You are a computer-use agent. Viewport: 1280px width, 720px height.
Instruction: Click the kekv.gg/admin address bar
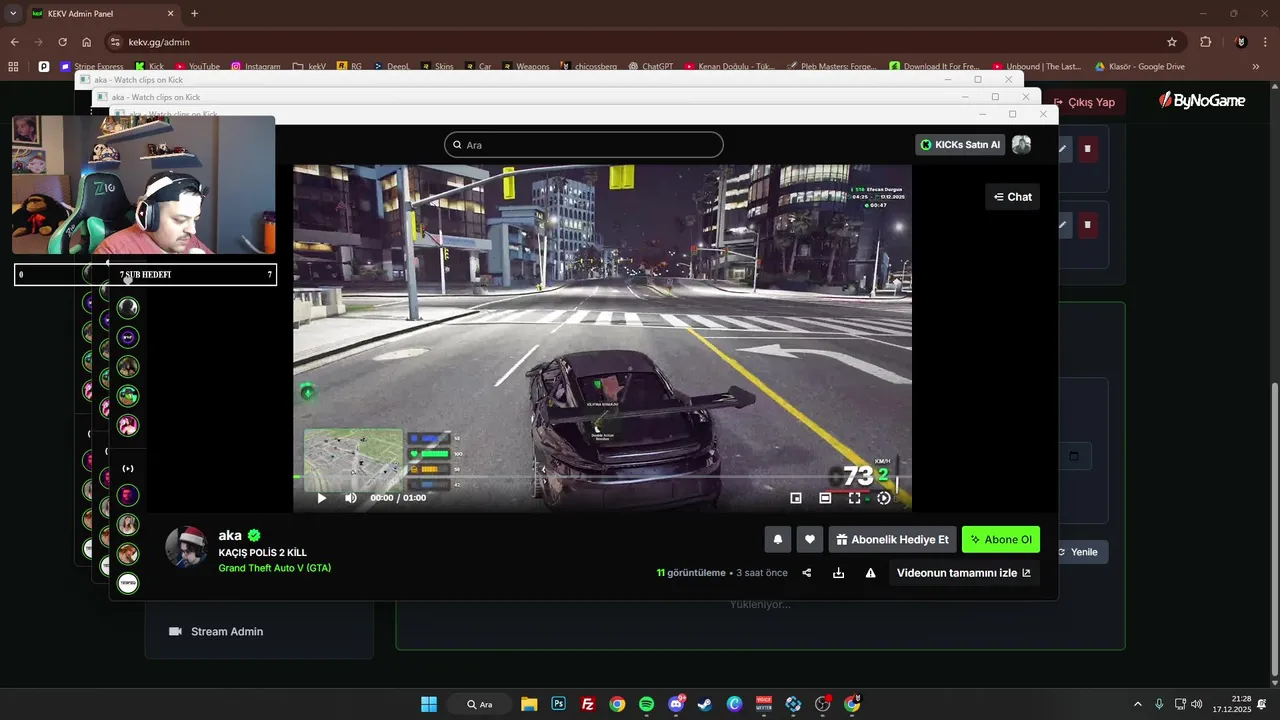click(640, 42)
